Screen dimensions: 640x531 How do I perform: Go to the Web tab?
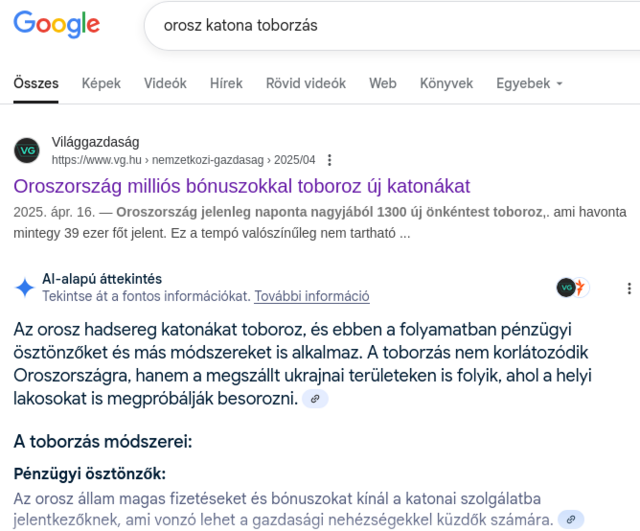[383, 83]
